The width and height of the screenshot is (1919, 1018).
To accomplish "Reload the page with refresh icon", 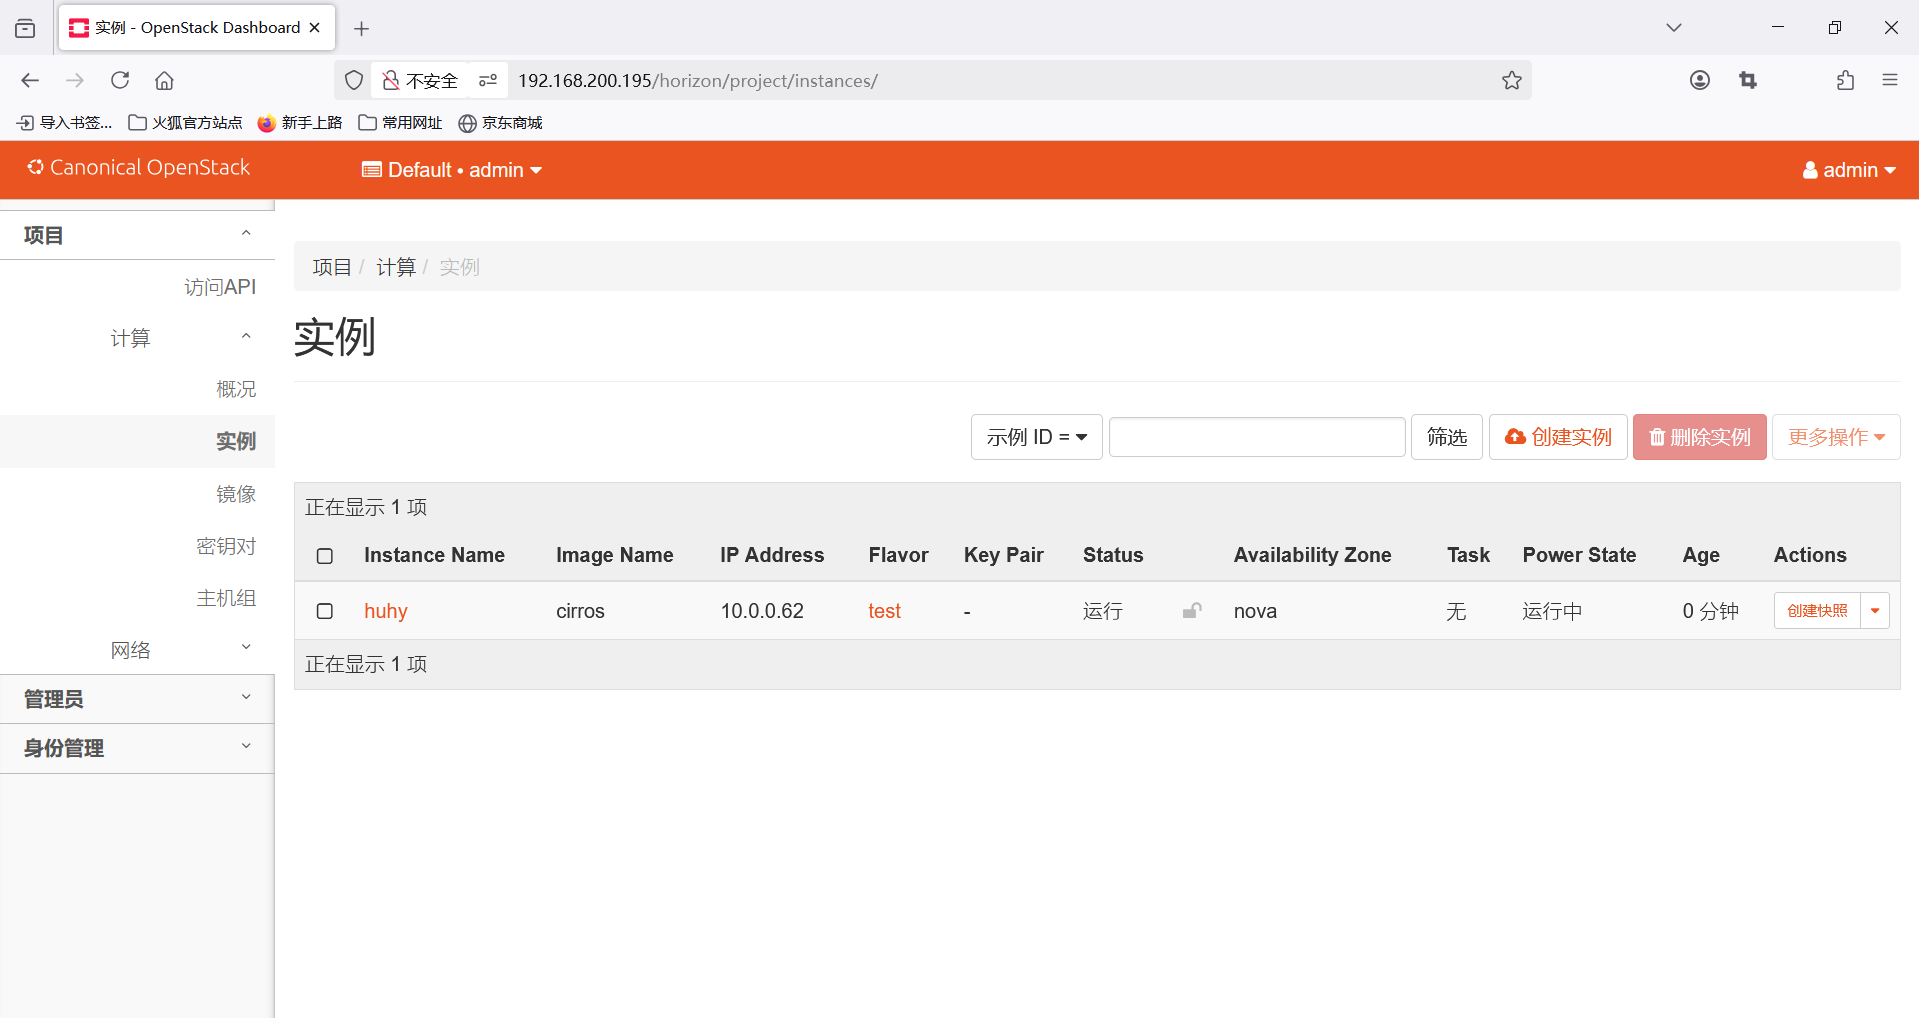I will coord(120,80).
